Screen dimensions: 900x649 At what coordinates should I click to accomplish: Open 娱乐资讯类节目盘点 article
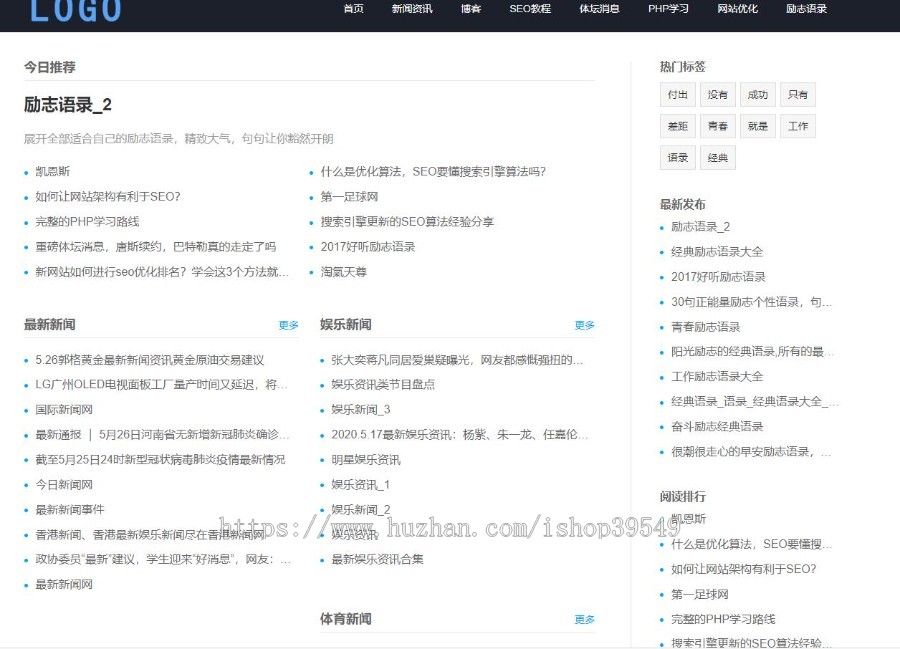383,384
